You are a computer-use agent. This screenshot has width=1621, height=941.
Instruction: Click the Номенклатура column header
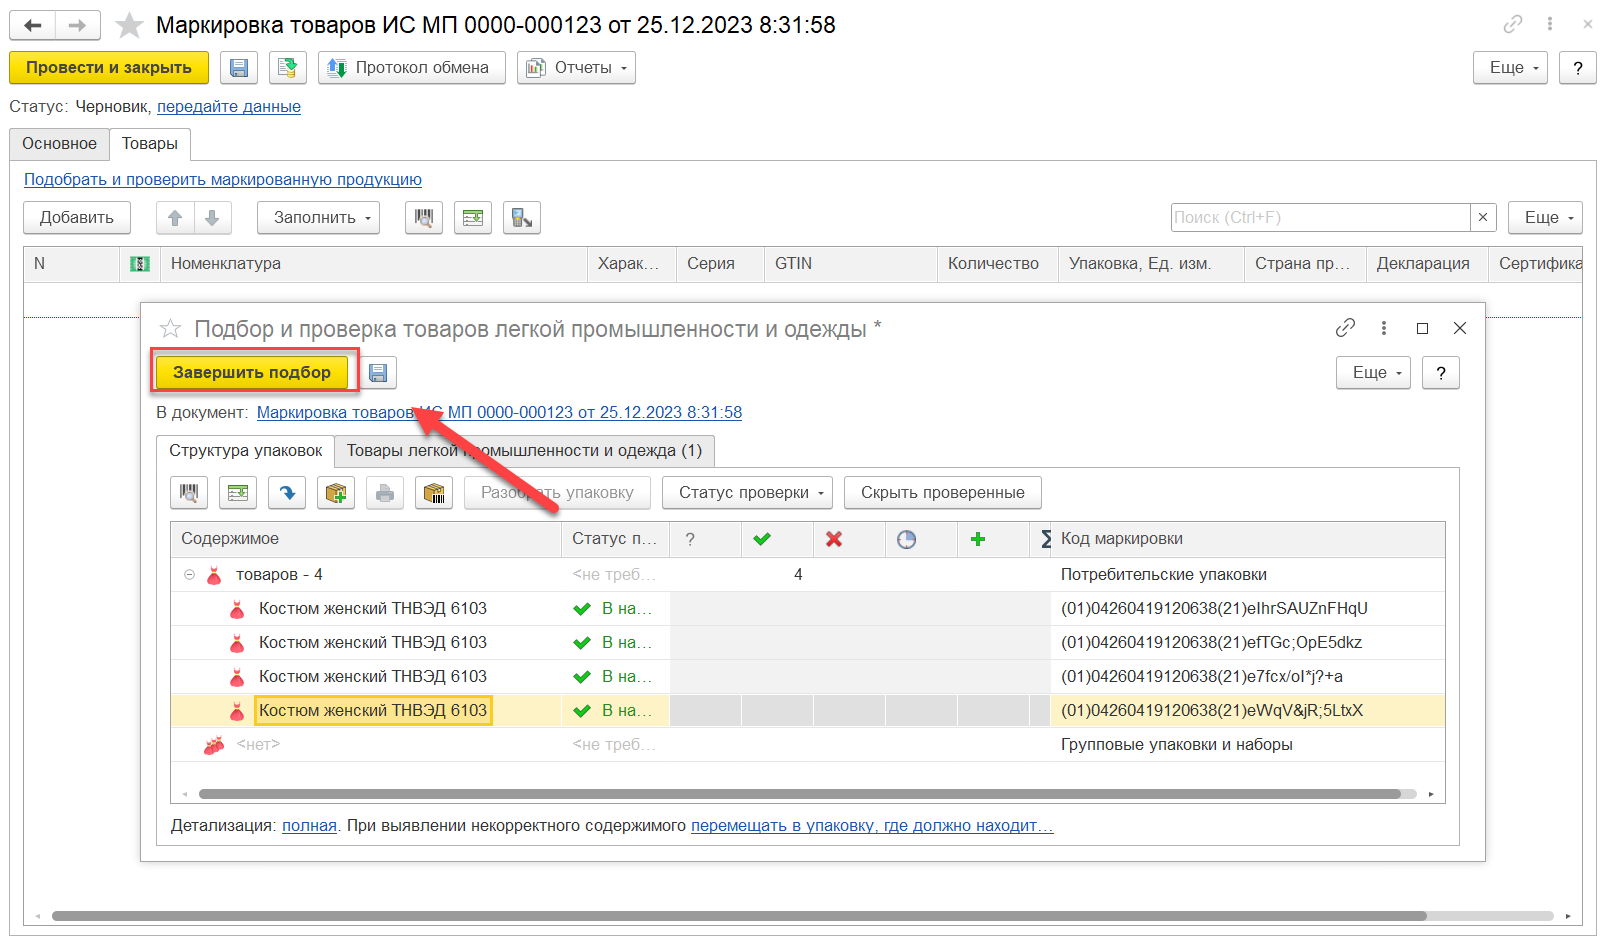[x=373, y=264]
